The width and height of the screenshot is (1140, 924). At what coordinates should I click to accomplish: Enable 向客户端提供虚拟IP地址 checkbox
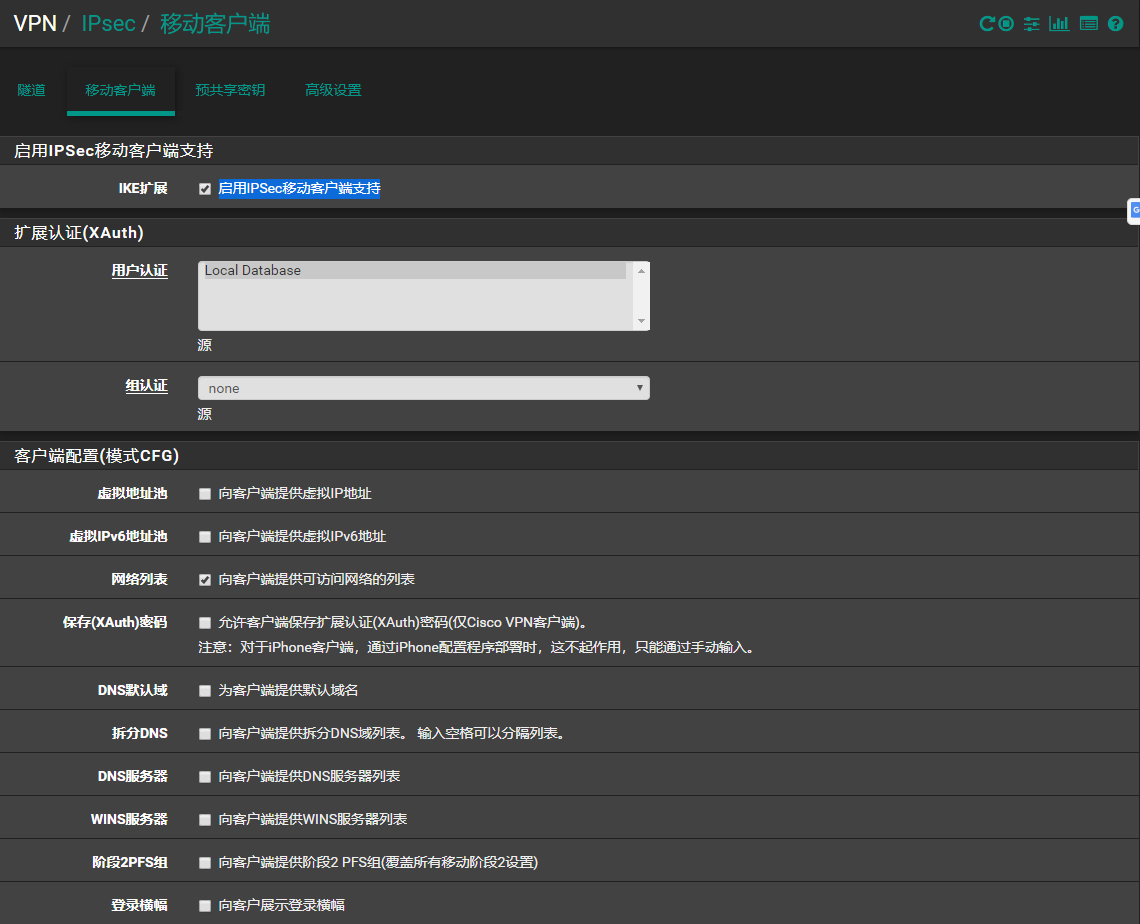coord(205,494)
